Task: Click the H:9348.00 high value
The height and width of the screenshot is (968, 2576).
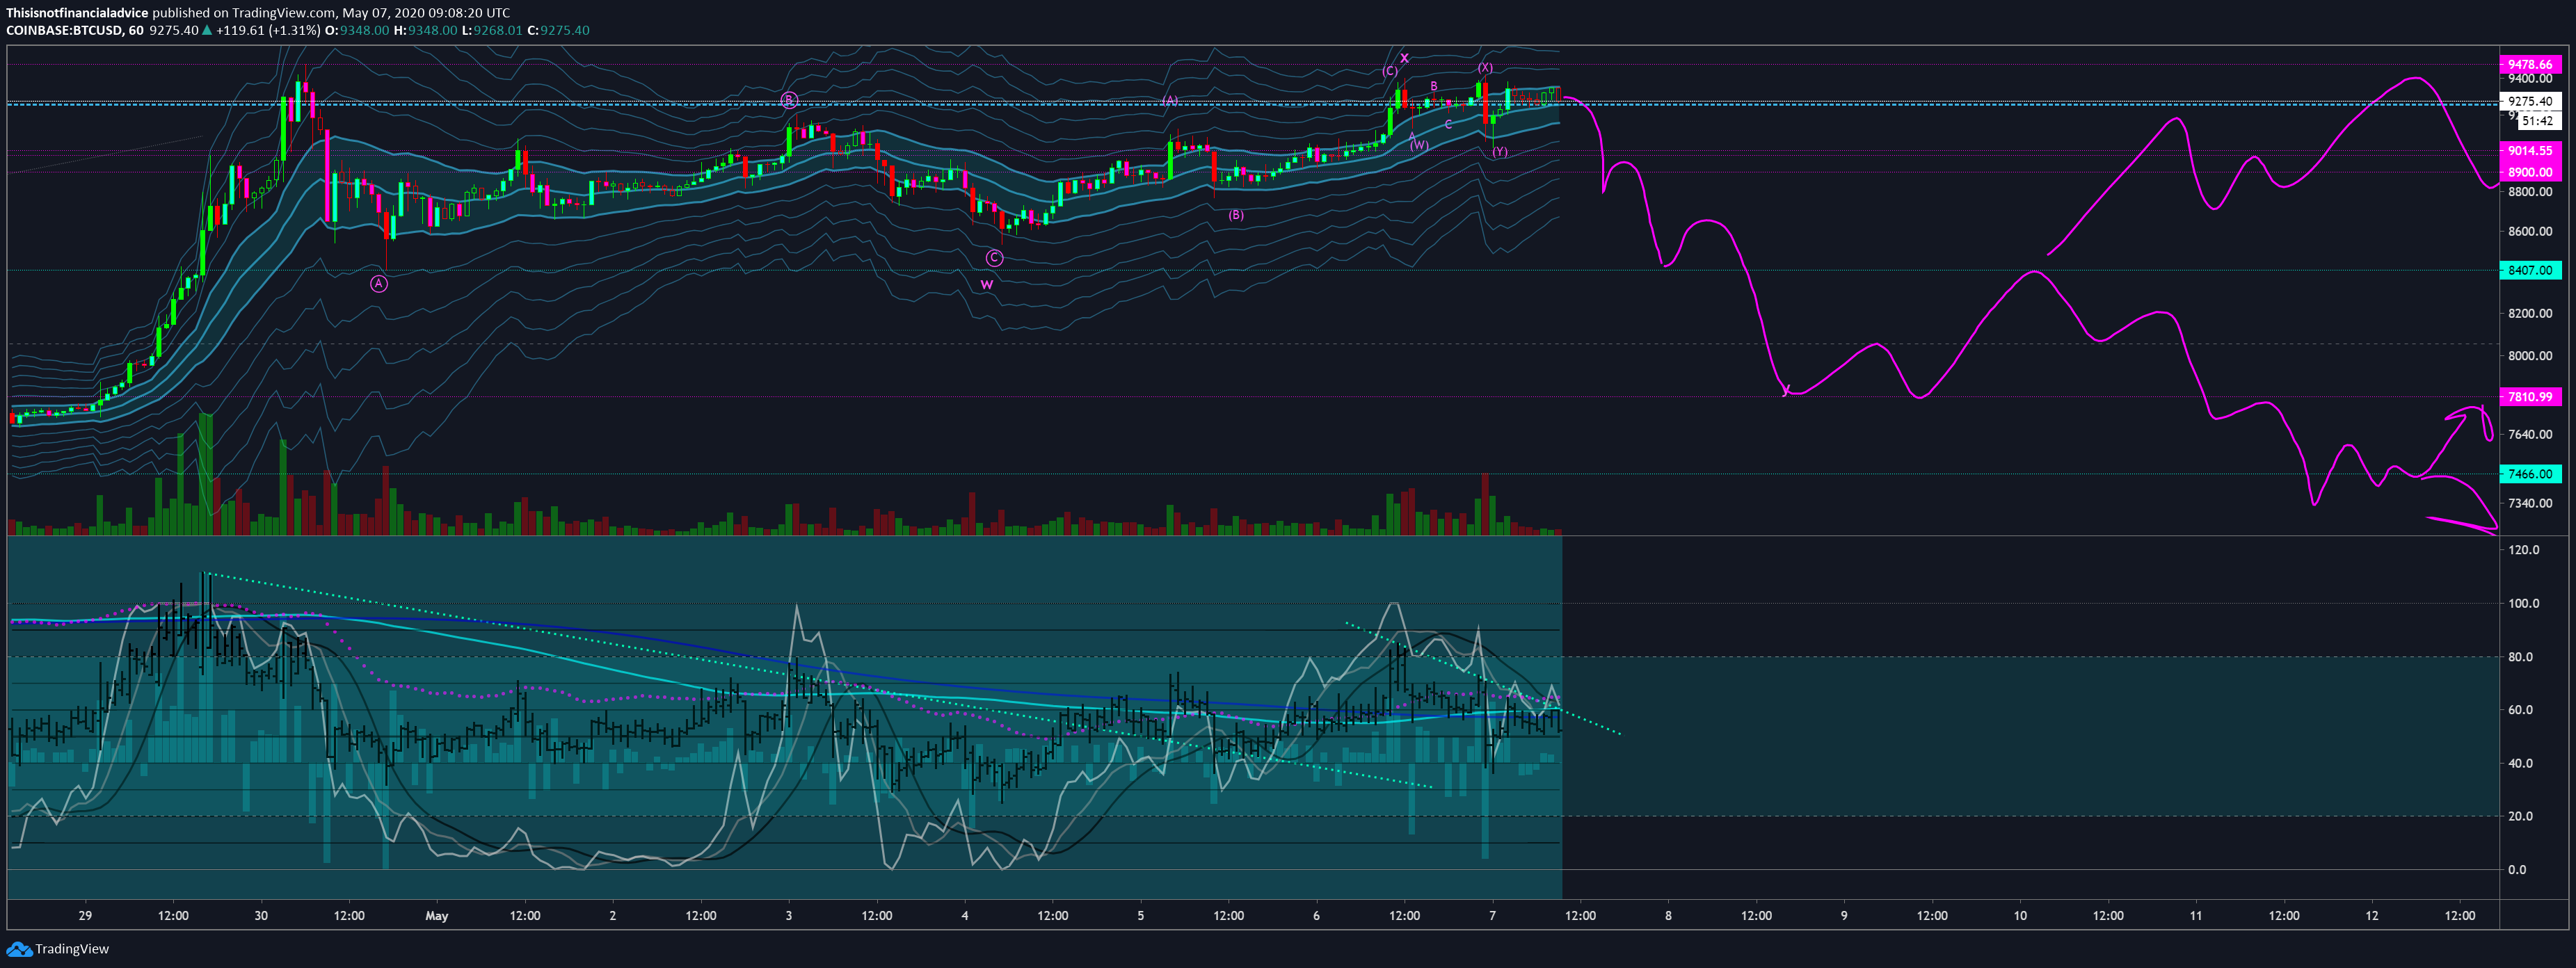Action: pos(425,30)
